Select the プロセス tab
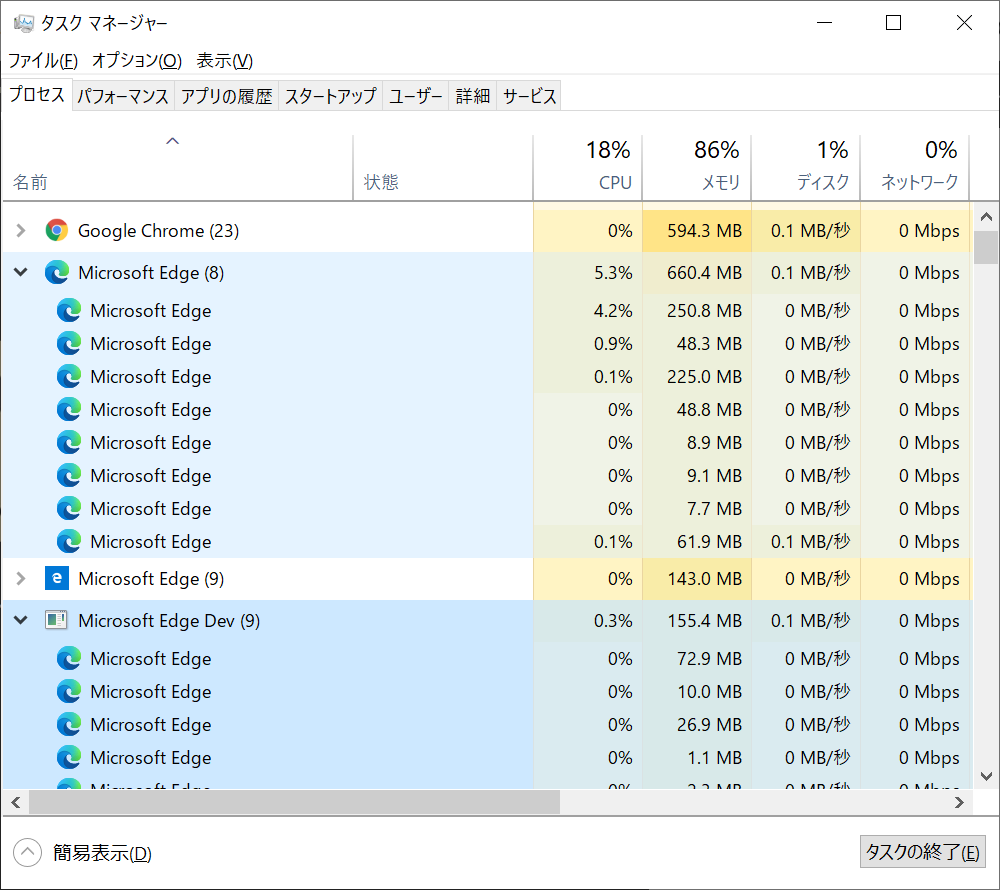Screen dimensions: 1000x890 tap(37, 94)
